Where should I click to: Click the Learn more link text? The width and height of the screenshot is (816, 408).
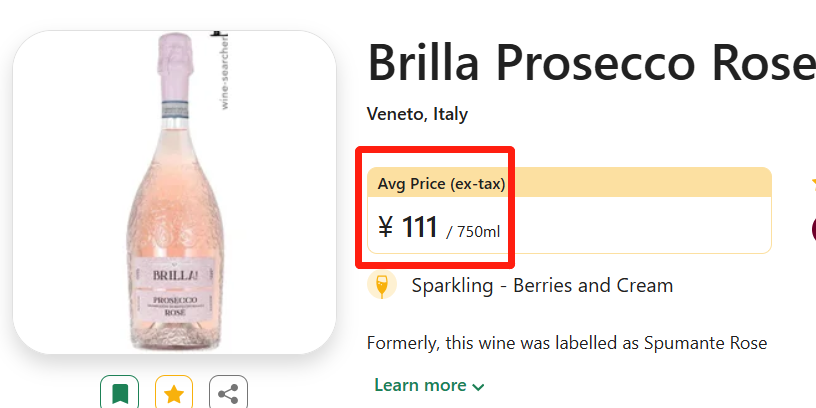tap(420, 385)
